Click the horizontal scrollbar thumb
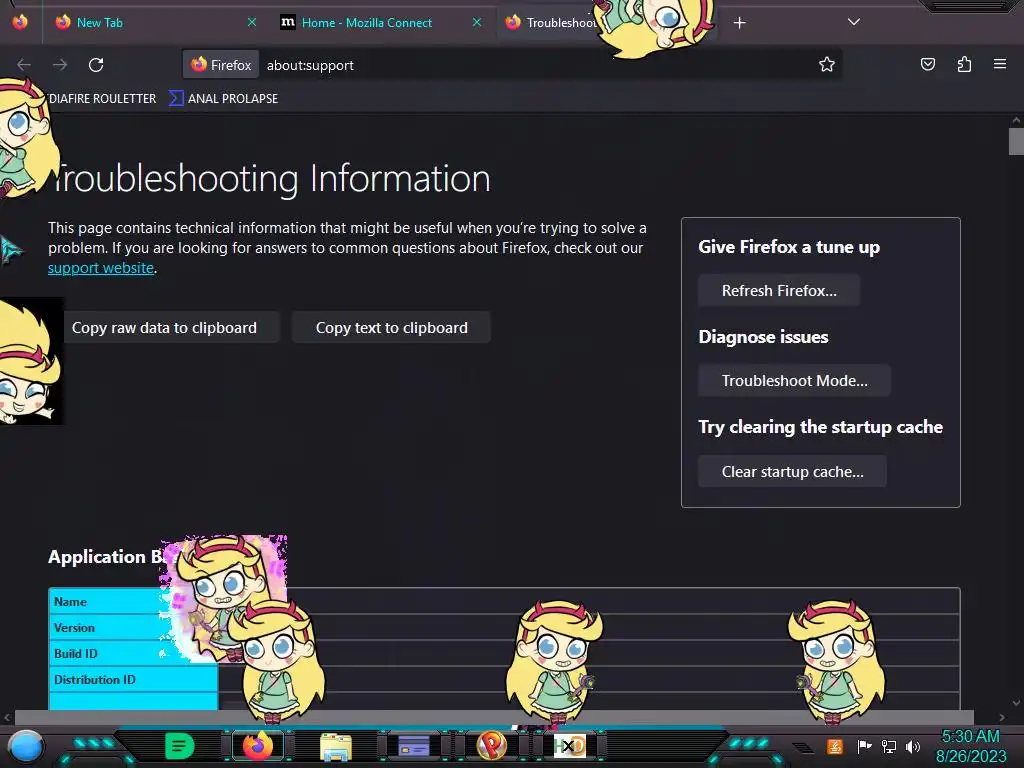The width and height of the screenshot is (1024, 768). [494, 717]
